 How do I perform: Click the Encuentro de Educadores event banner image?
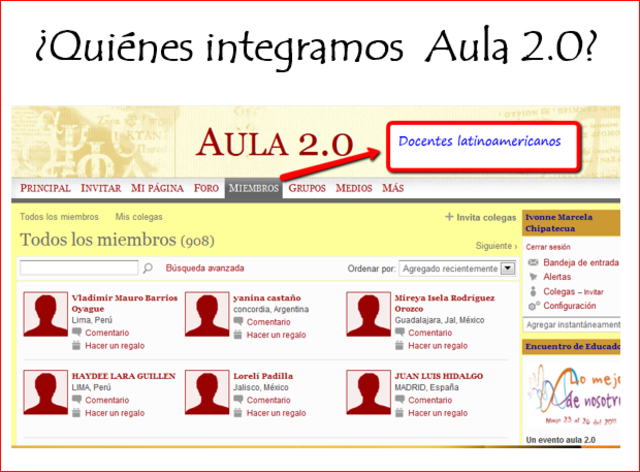573,394
